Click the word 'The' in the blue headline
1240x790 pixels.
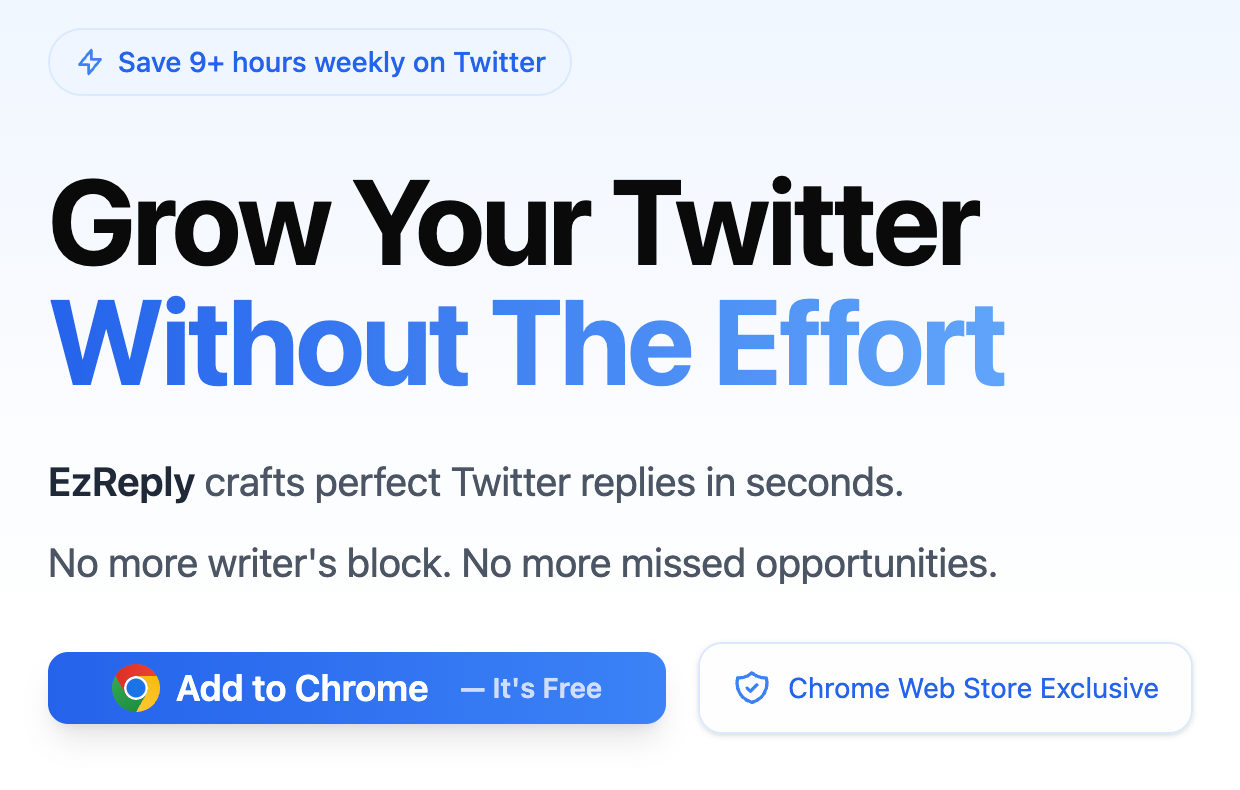(592, 345)
